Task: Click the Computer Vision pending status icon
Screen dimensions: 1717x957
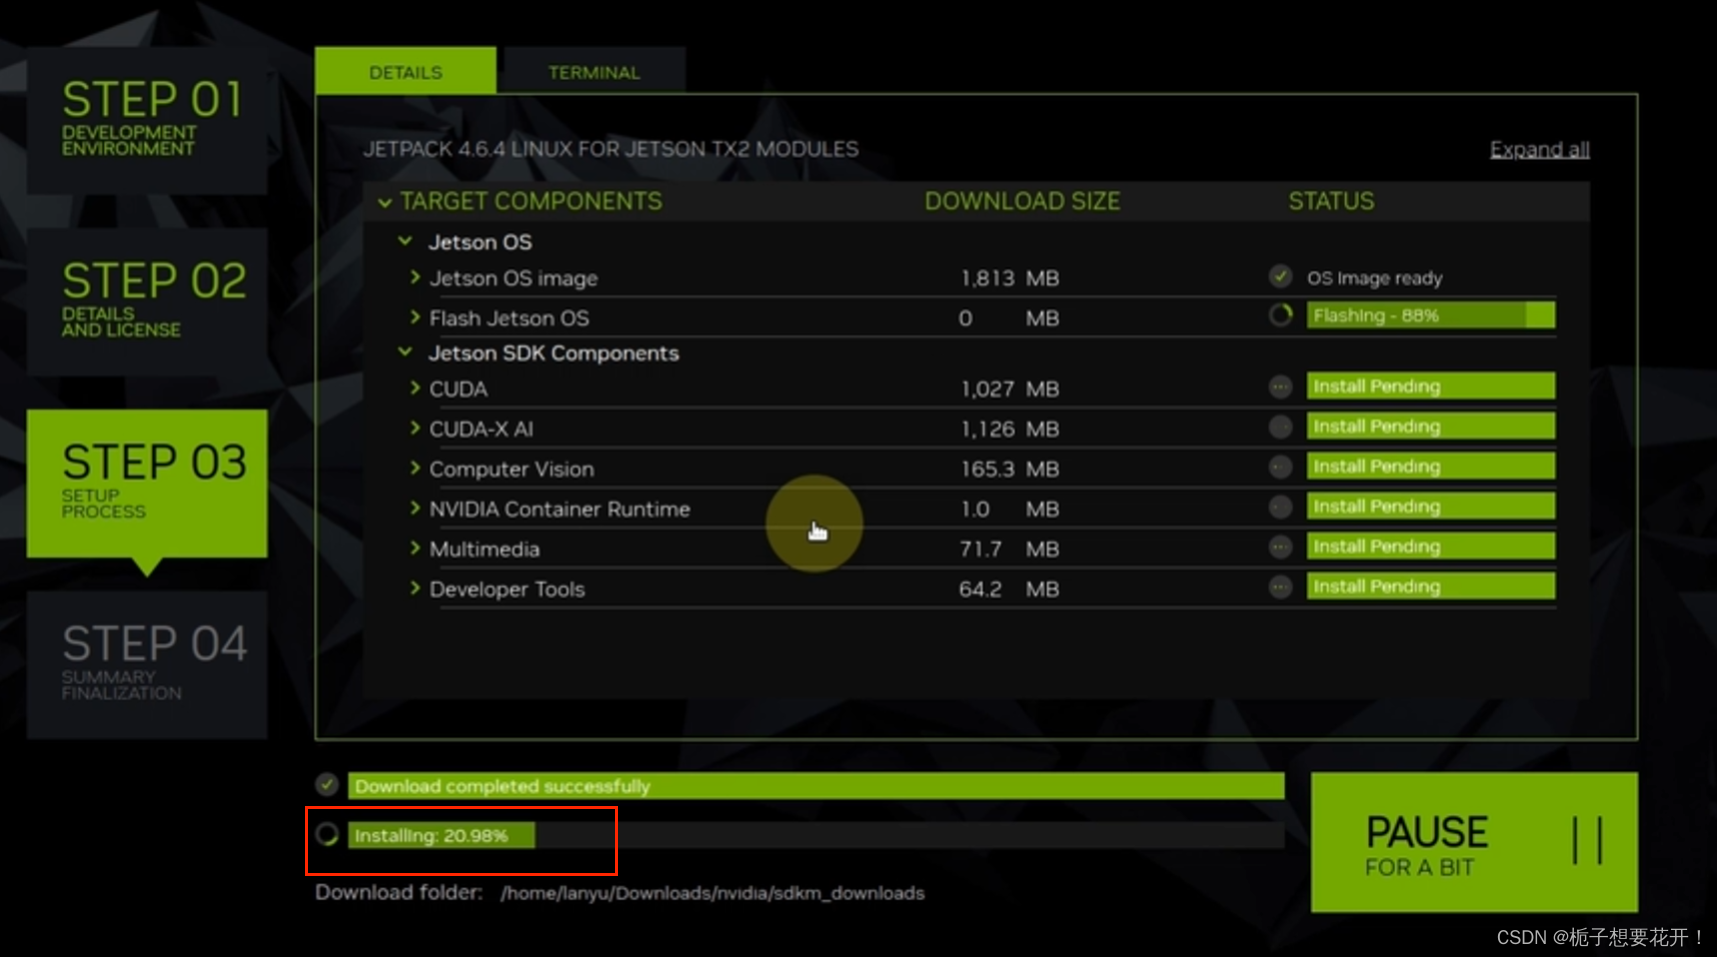Action: click(1280, 466)
